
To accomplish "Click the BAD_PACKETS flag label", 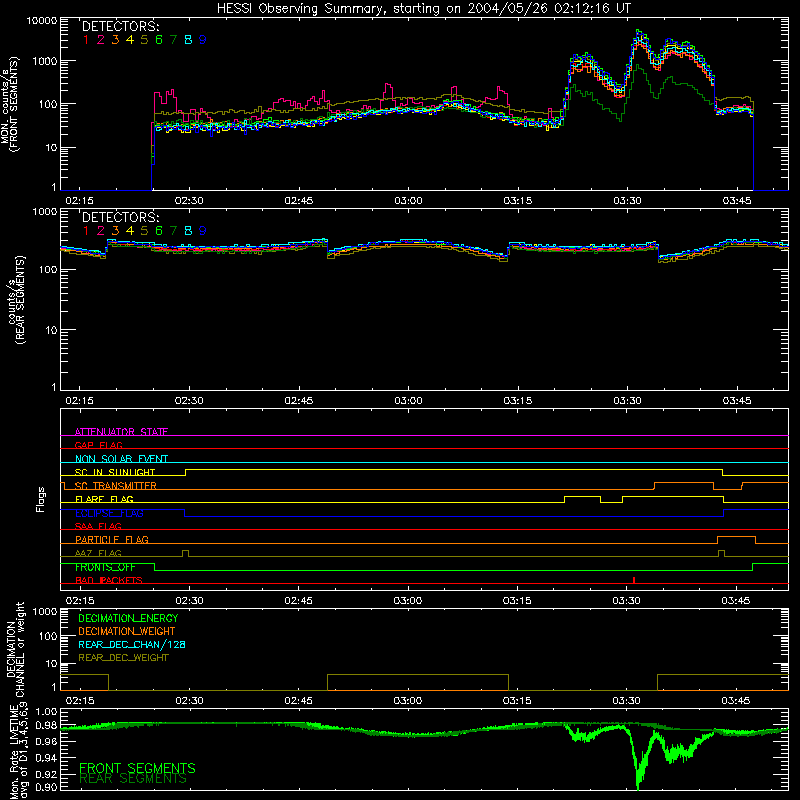I will click(x=109, y=580).
